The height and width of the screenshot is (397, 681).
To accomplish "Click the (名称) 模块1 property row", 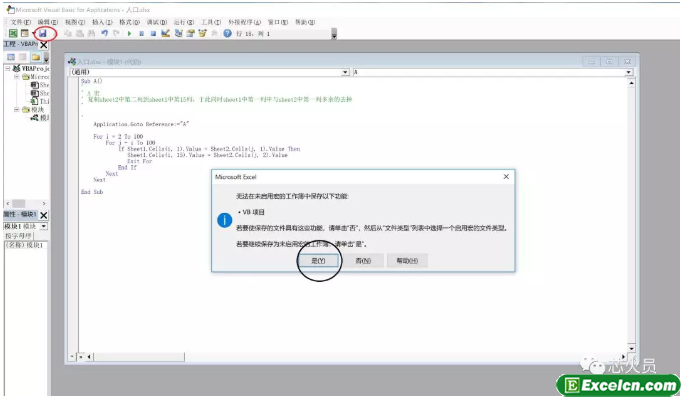I will (x=25, y=245).
